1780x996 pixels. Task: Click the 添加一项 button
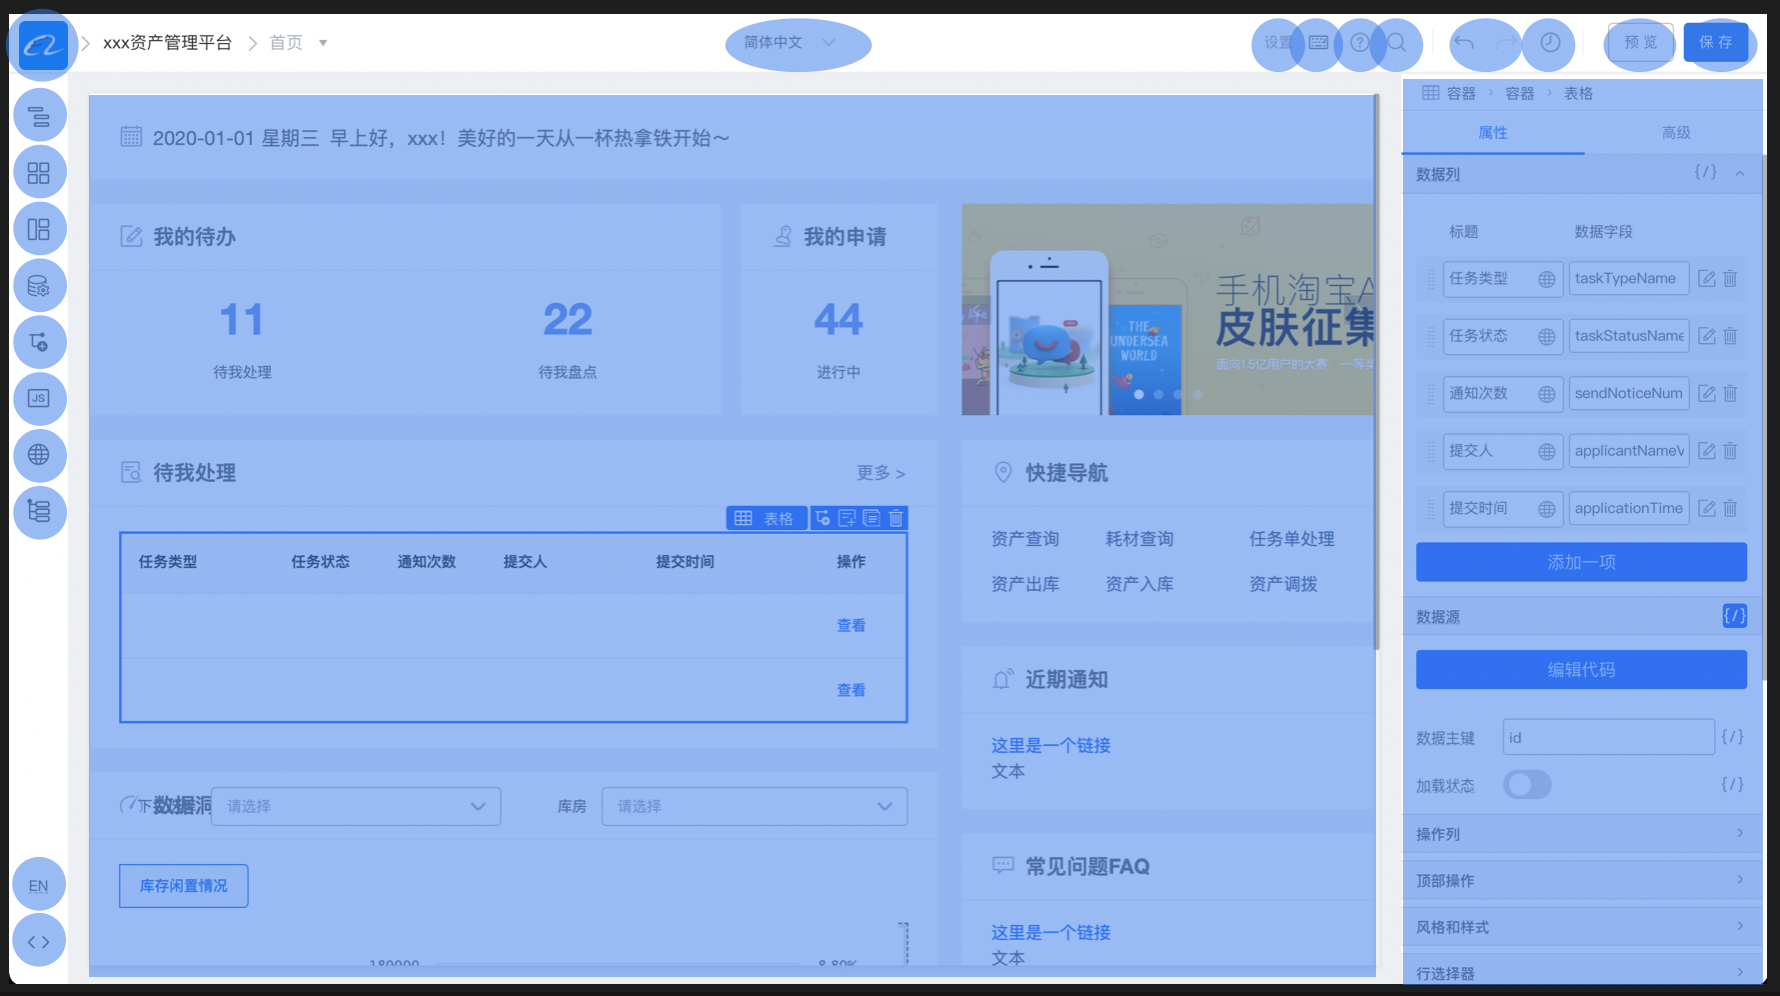1582,562
